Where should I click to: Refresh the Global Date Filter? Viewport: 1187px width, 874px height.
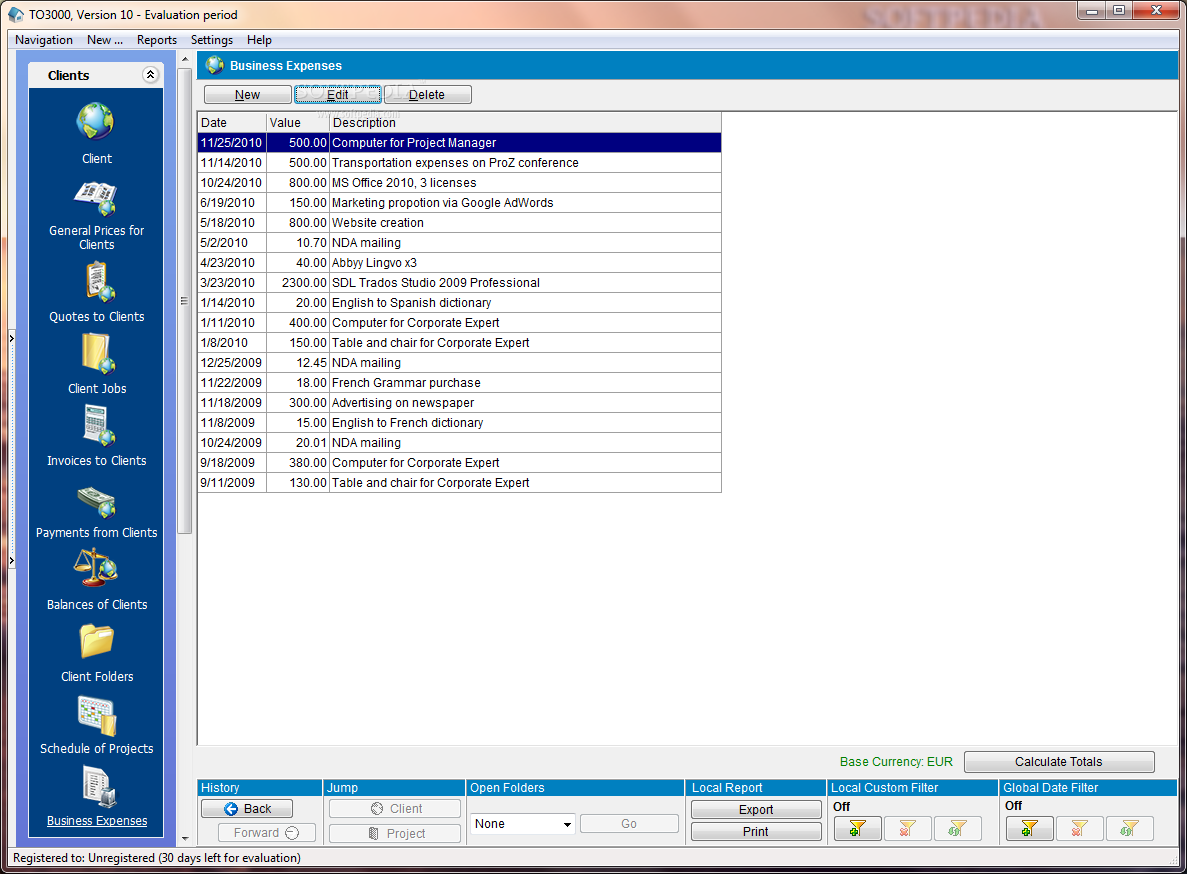click(x=1129, y=829)
